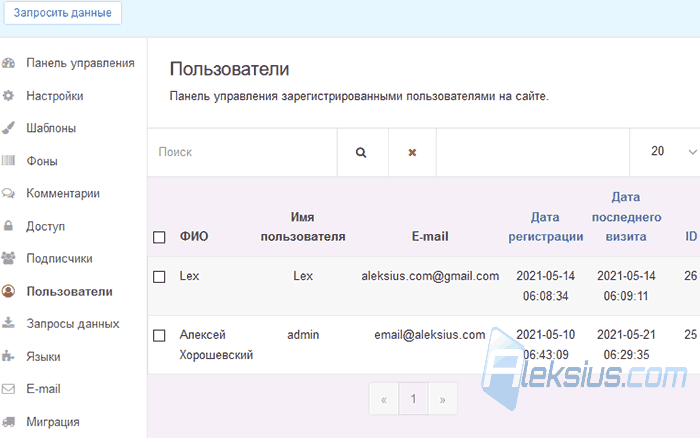Click the lock icon beside Доступ
Image resolution: width=700 pixels, height=438 pixels.
pos(8,225)
